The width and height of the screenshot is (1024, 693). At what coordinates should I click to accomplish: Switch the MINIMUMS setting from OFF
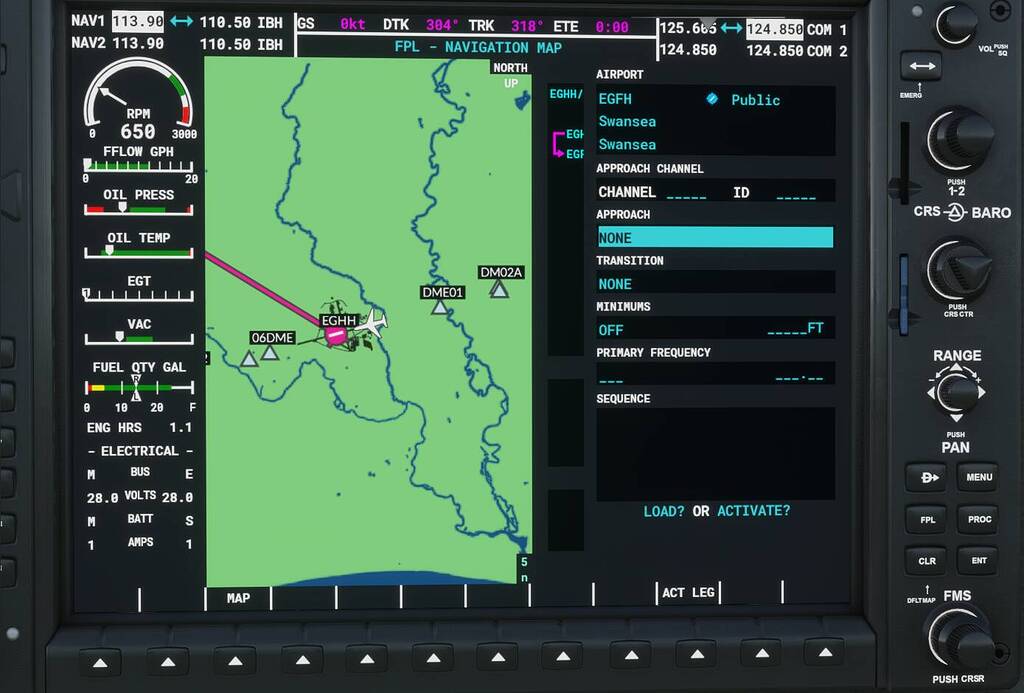pyautogui.click(x=611, y=329)
